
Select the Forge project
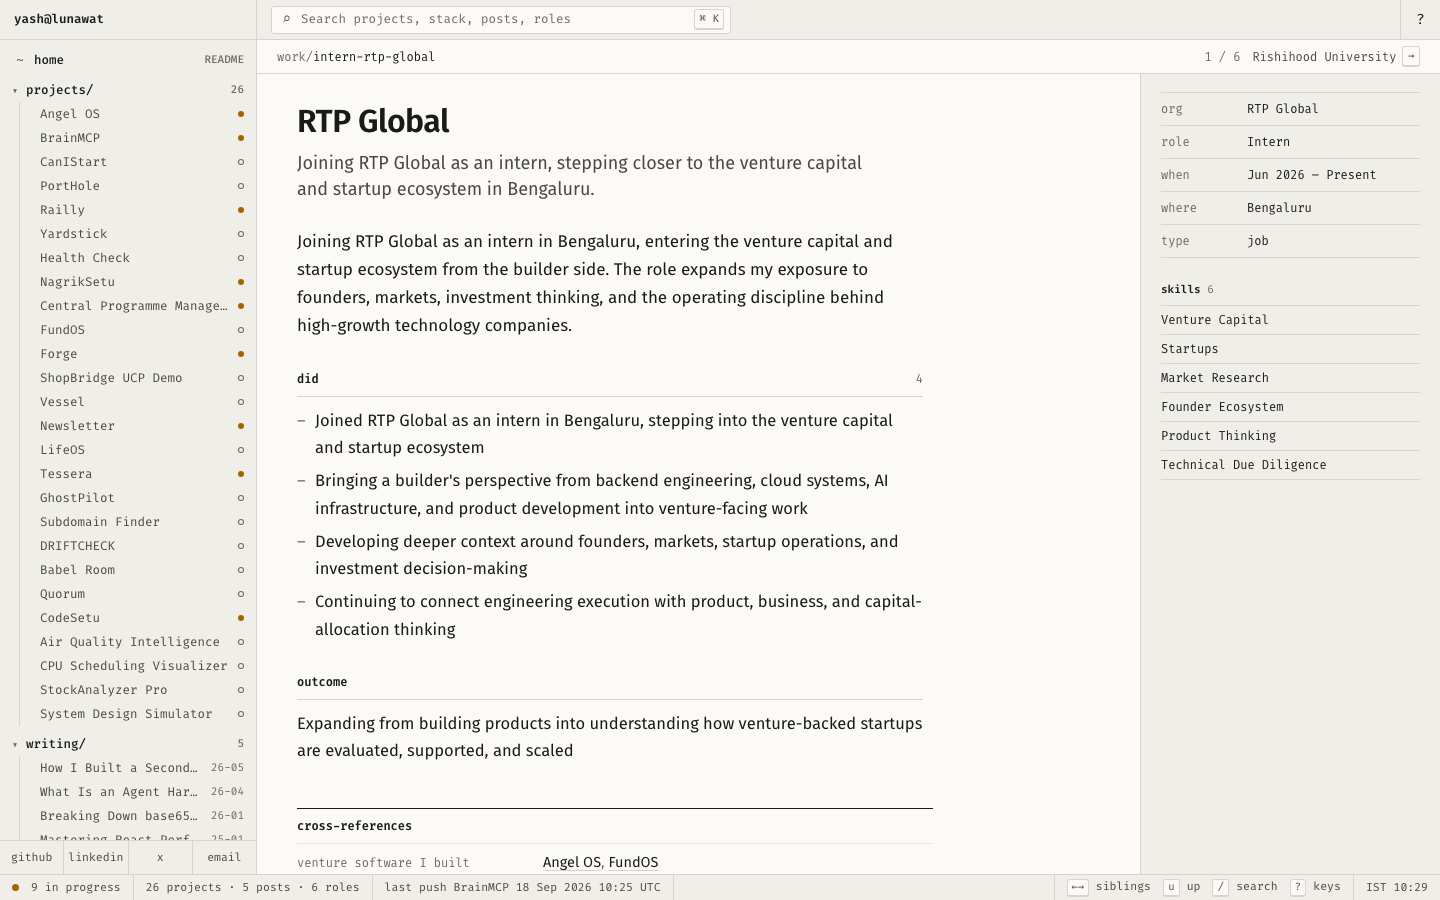pos(140,354)
